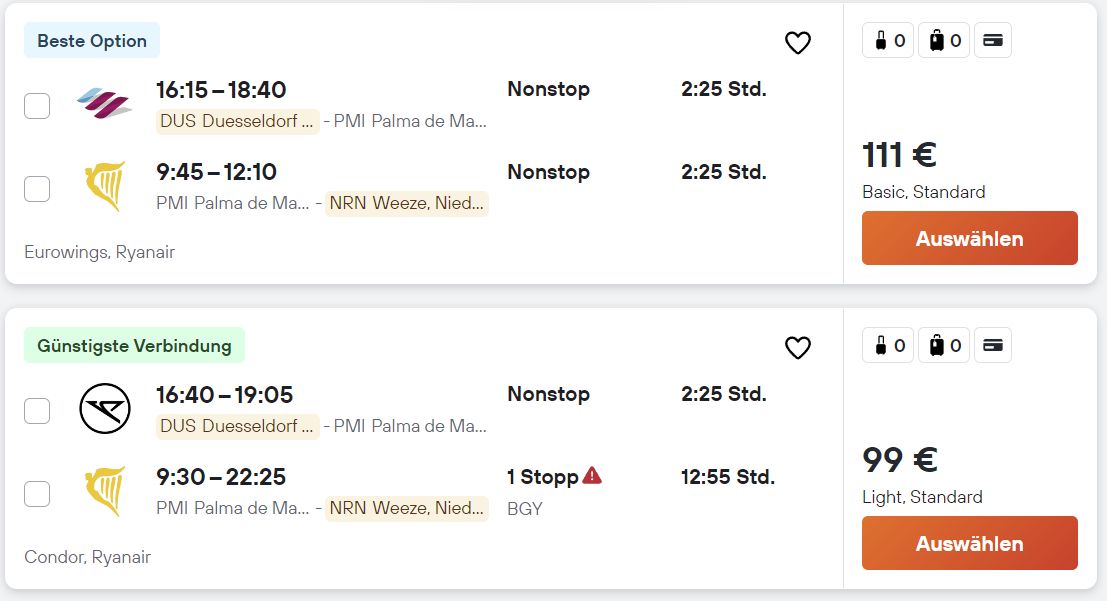Click the Günstigste Verbindung badge
This screenshot has height=601, width=1107.
coord(134,345)
